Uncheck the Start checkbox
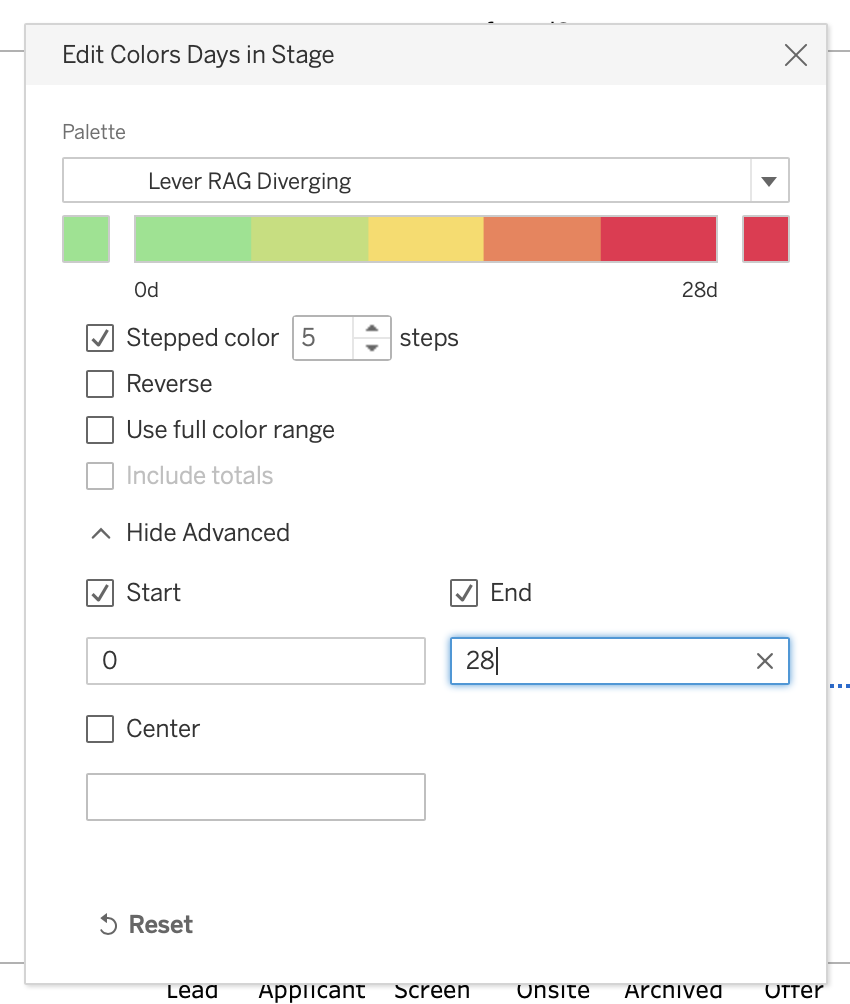 (99, 592)
